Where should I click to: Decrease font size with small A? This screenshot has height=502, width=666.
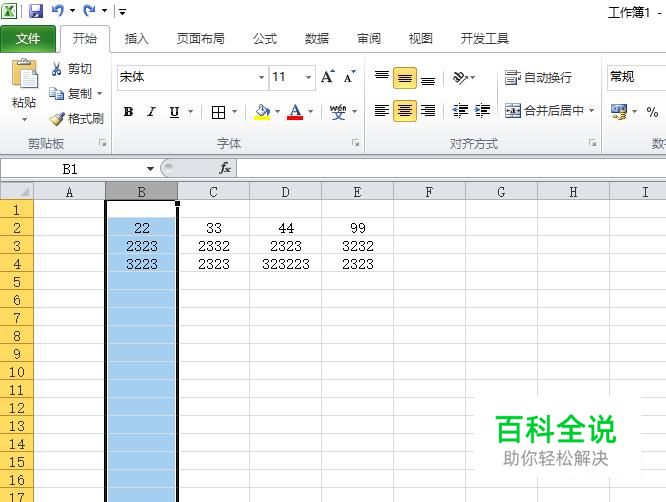click(350, 77)
